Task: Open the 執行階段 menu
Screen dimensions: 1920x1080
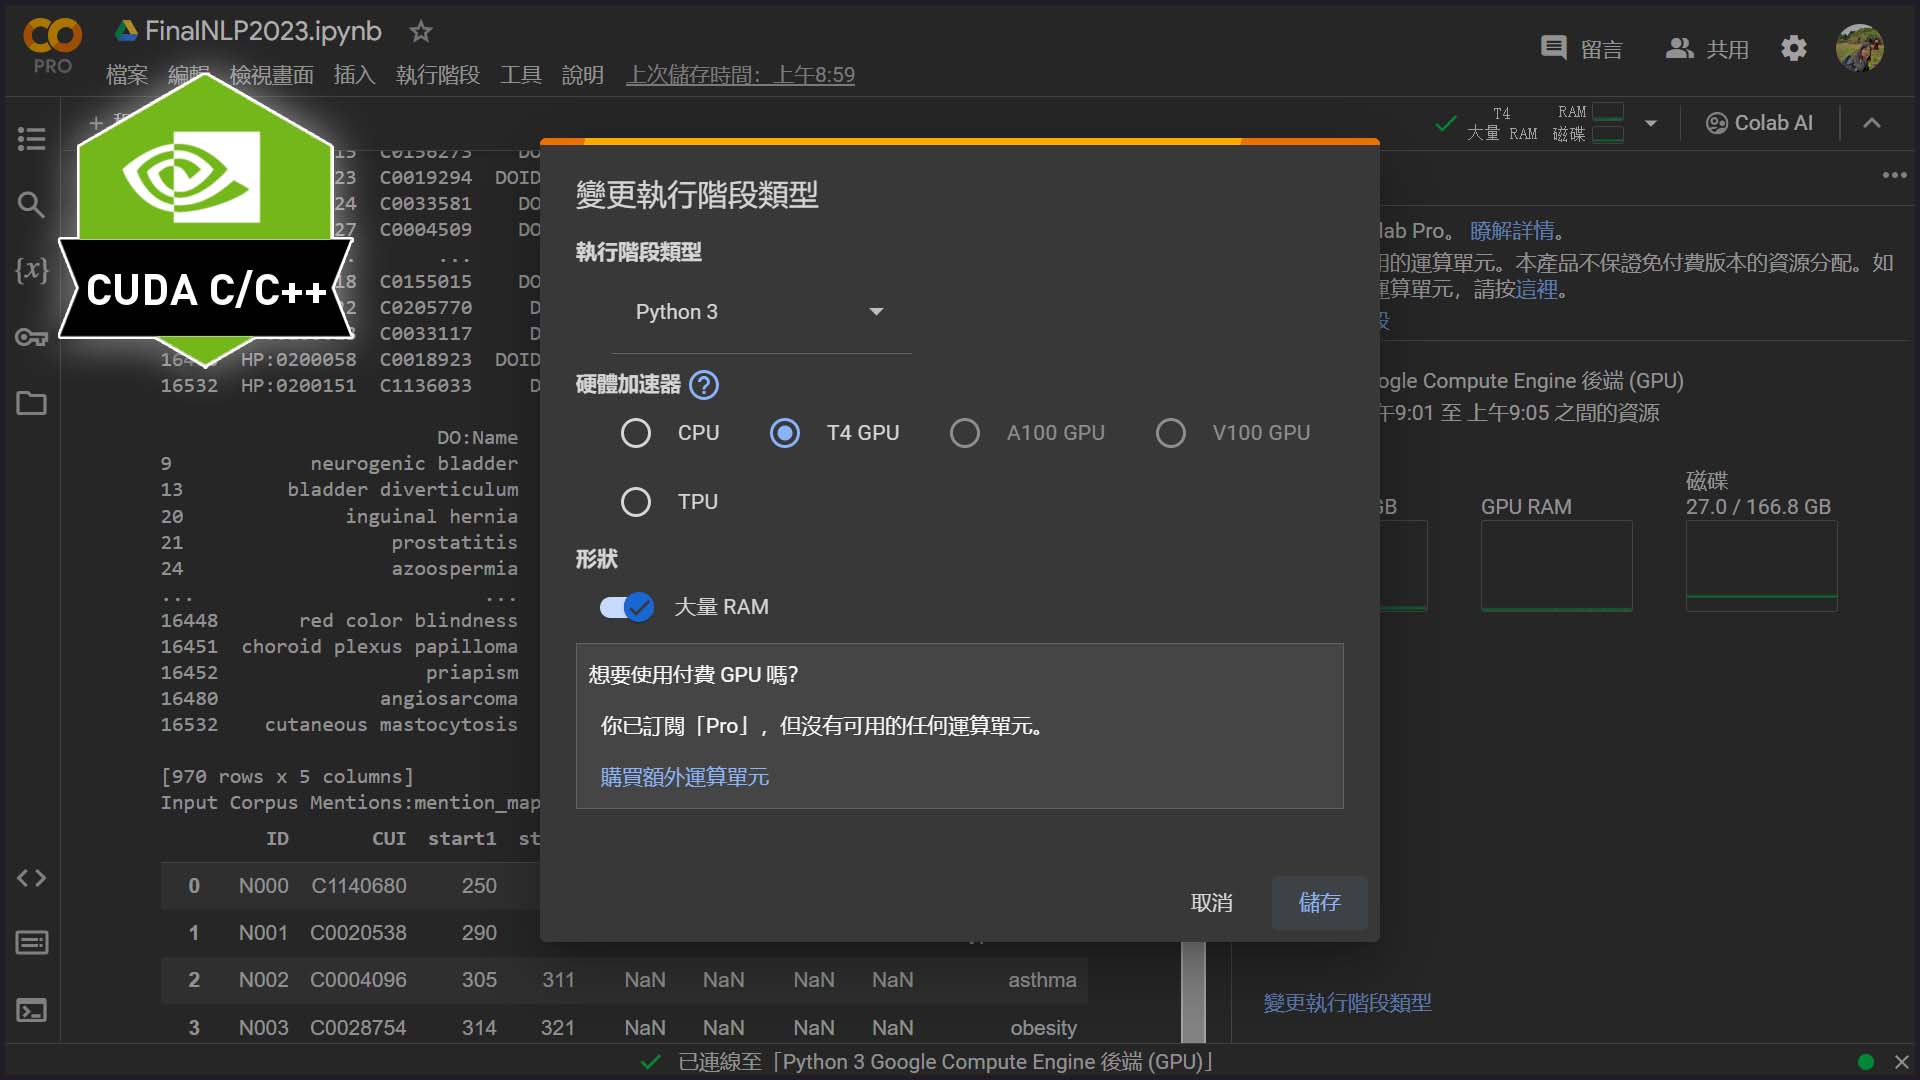Action: pyautogui.click(x=438, y=75)
